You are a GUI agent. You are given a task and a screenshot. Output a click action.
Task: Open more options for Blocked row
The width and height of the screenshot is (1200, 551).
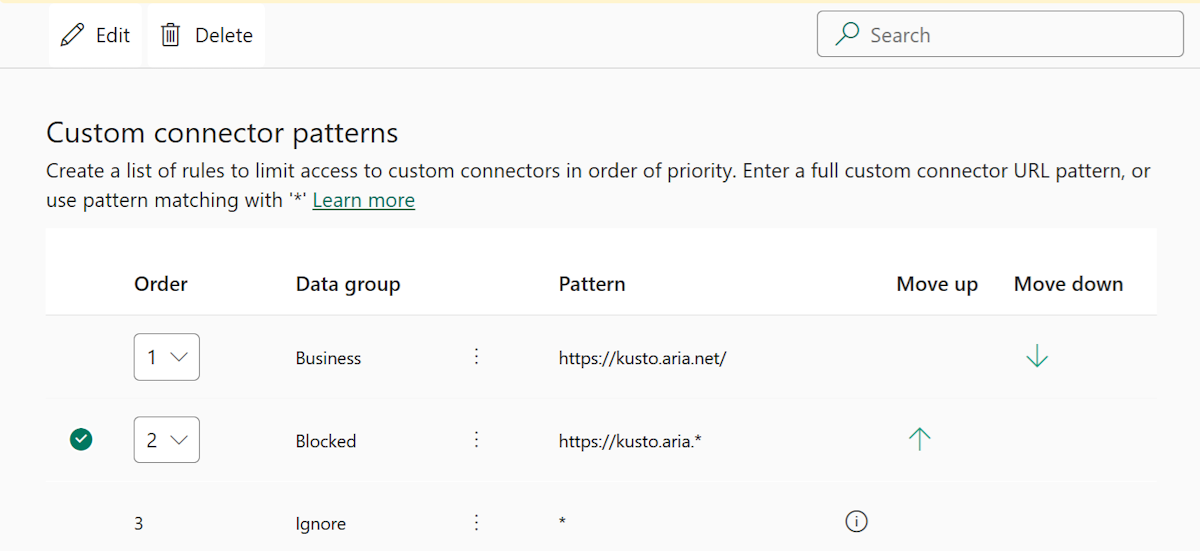pyautogui.click(x=476, y=440)
